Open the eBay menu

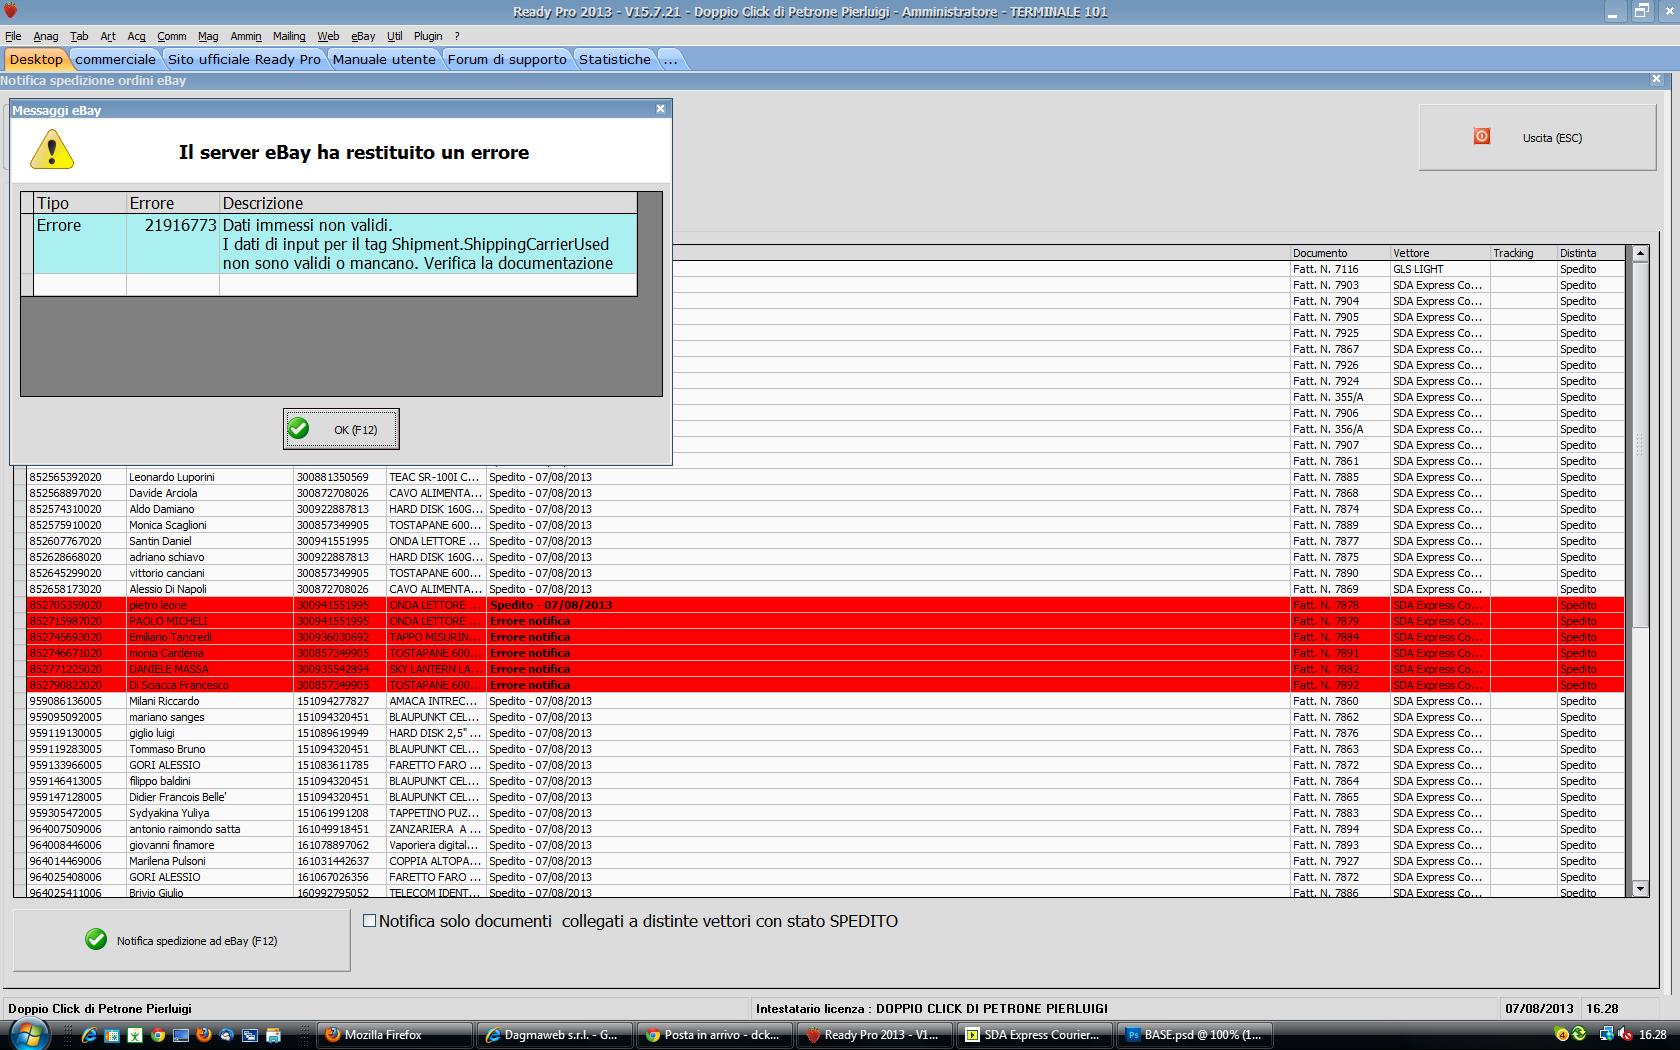(x=363, y=36)
